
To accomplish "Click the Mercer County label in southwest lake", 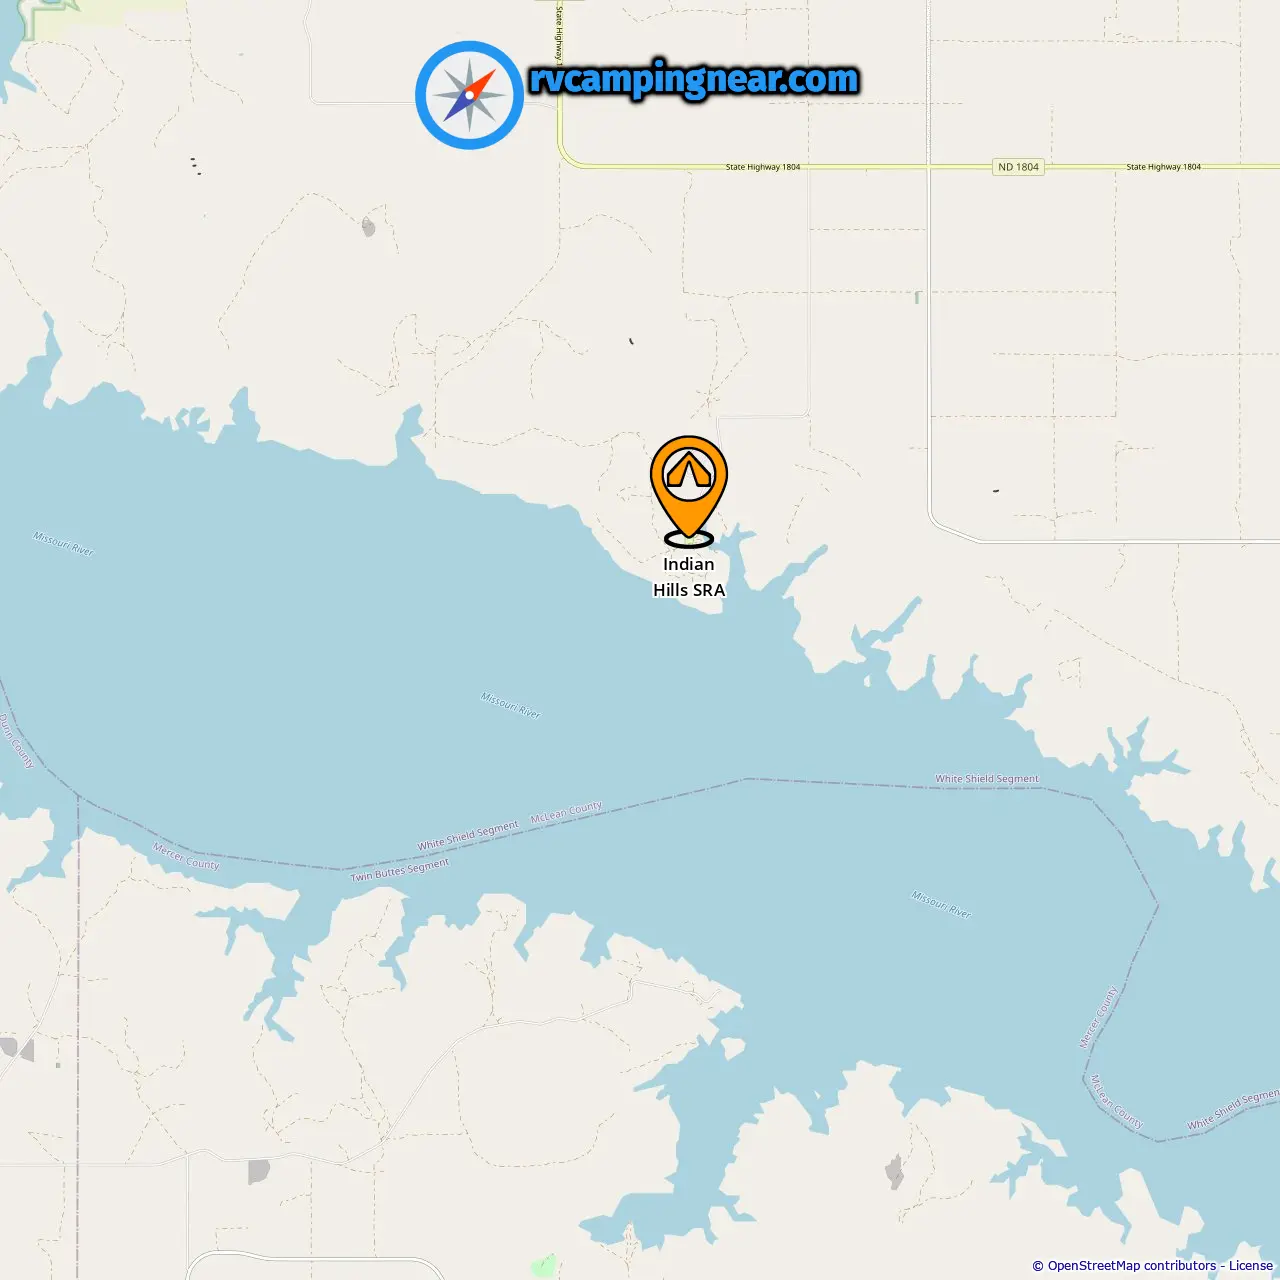I will click(x=186, y=857).
